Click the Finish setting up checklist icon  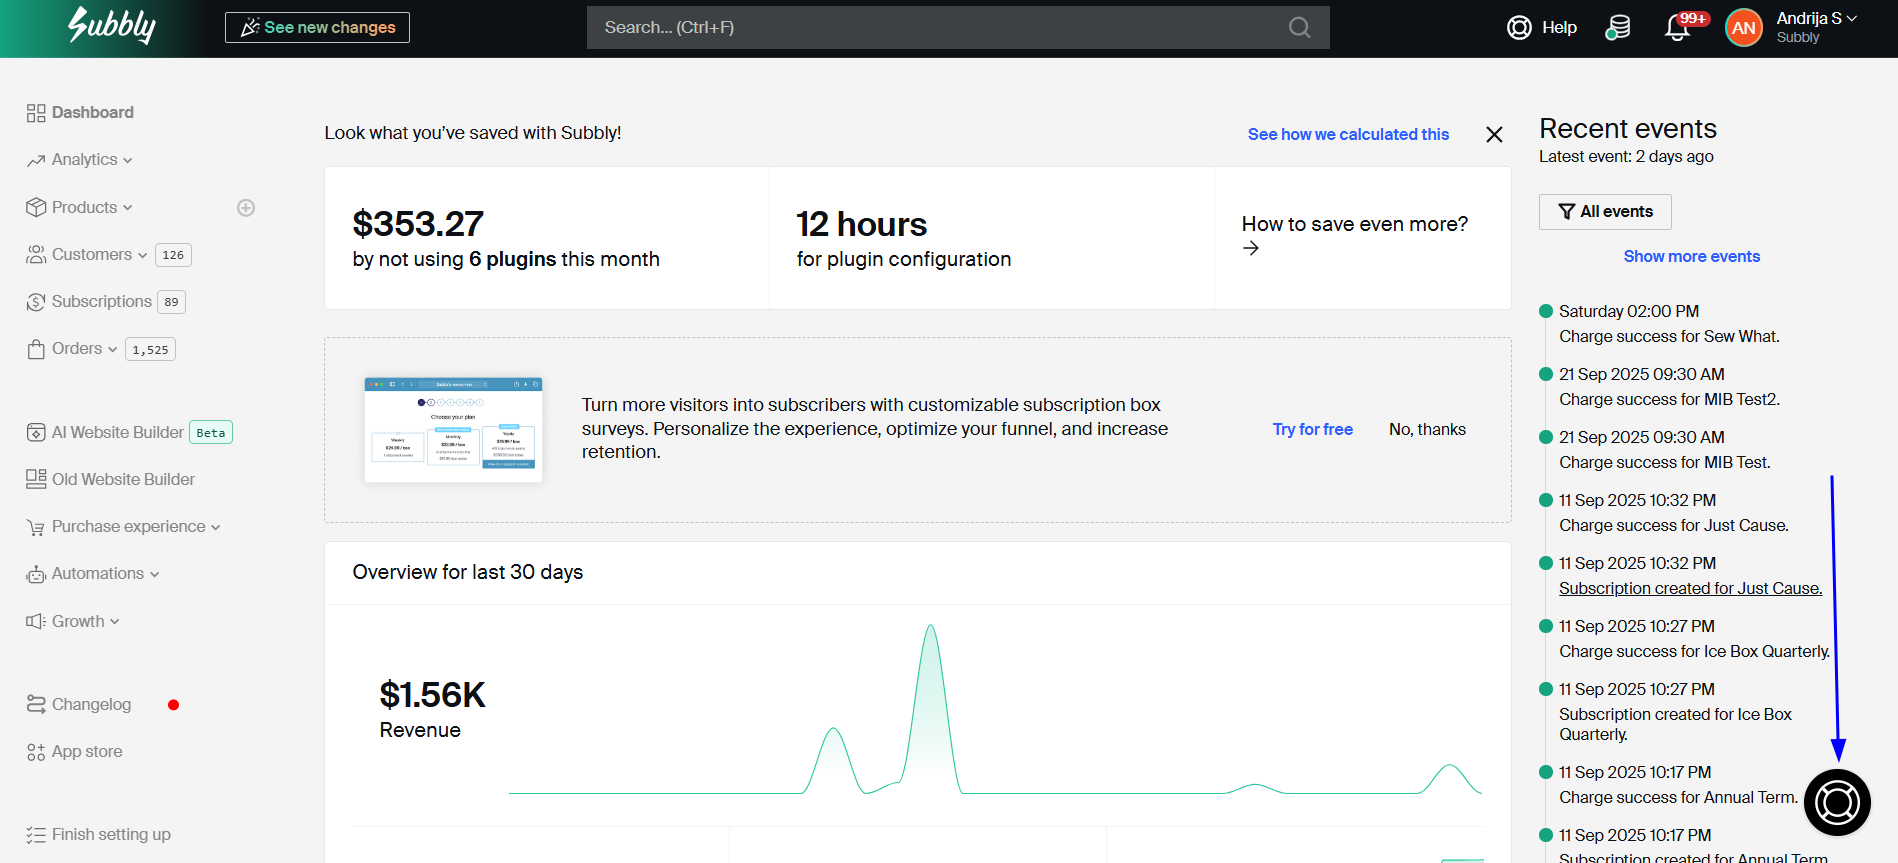(x=36, y=835)
